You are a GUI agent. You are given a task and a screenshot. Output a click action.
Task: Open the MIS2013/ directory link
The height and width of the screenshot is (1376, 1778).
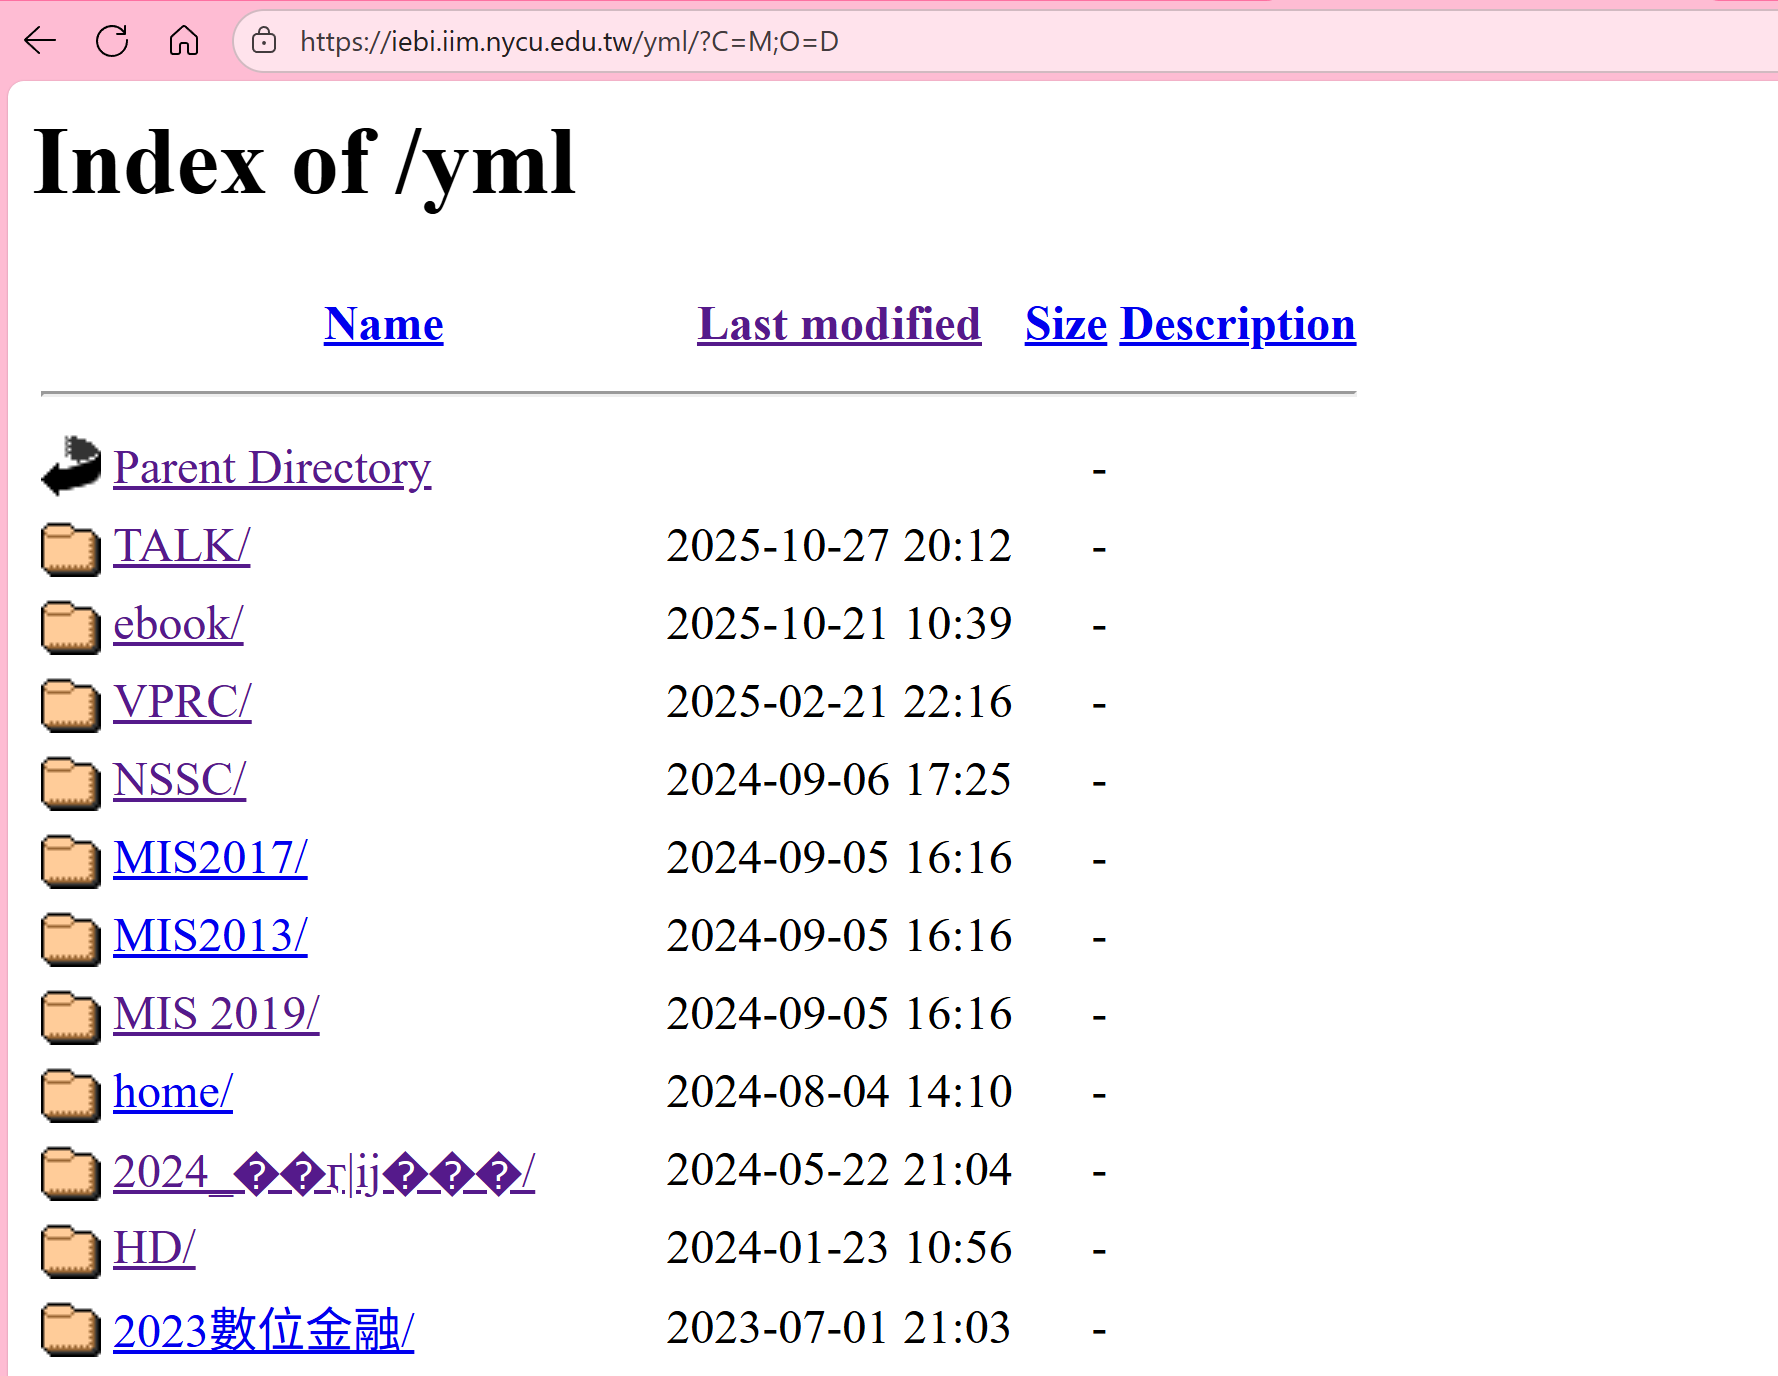pos(210,936)
